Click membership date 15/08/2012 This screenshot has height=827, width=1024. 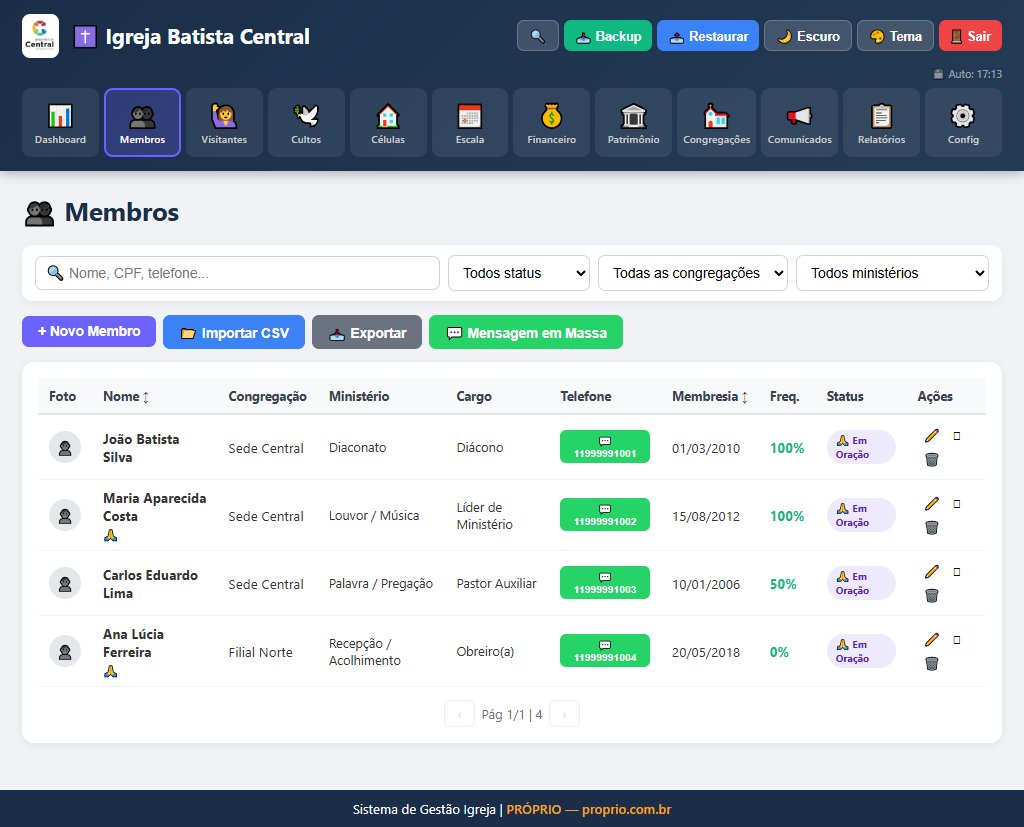tap(705, 516)
